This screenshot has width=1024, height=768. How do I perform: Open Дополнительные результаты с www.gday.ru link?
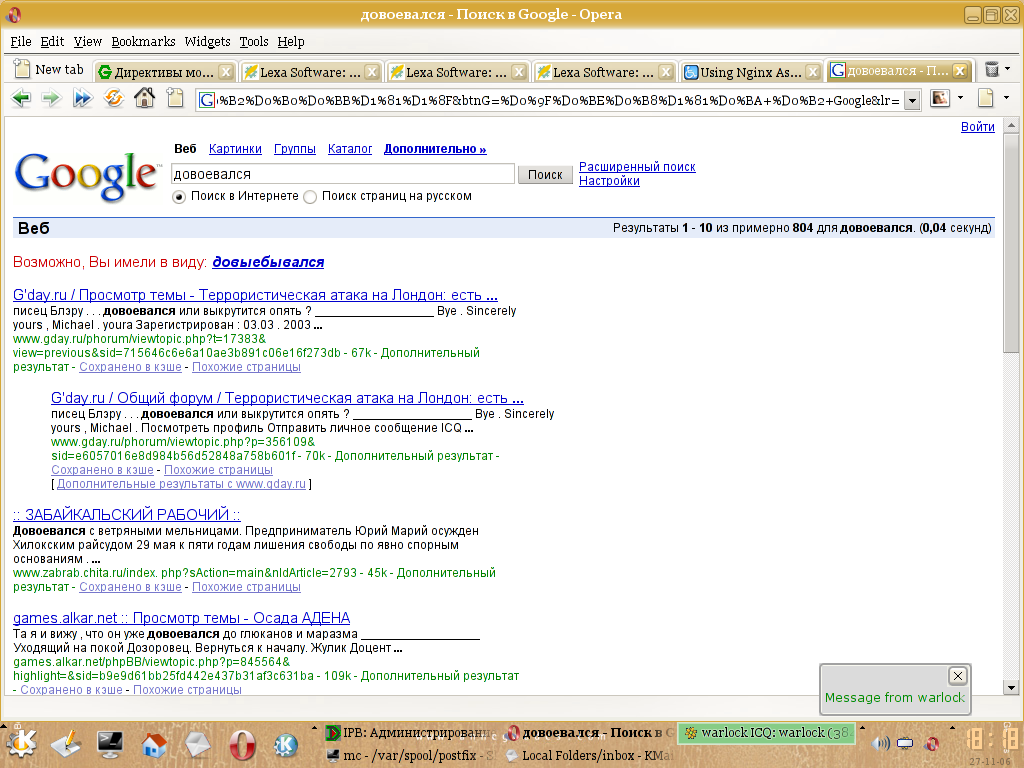(x=181, y=484)
